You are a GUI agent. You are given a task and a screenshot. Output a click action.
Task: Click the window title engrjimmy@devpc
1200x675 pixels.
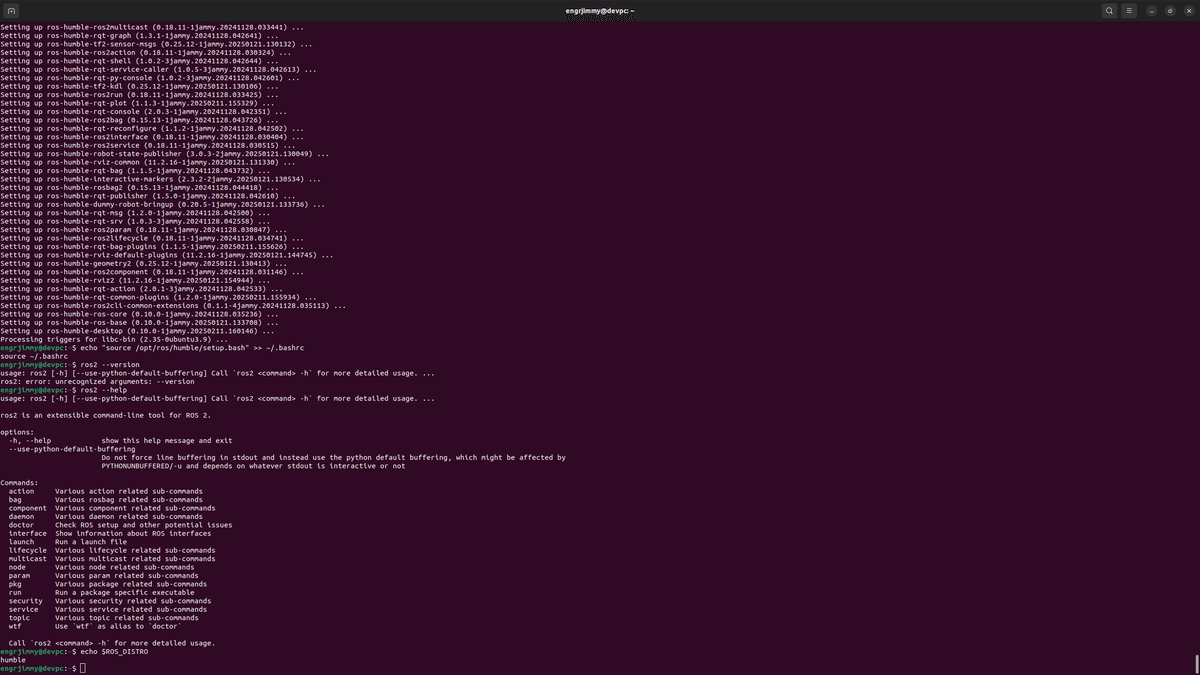coord(600,10)
